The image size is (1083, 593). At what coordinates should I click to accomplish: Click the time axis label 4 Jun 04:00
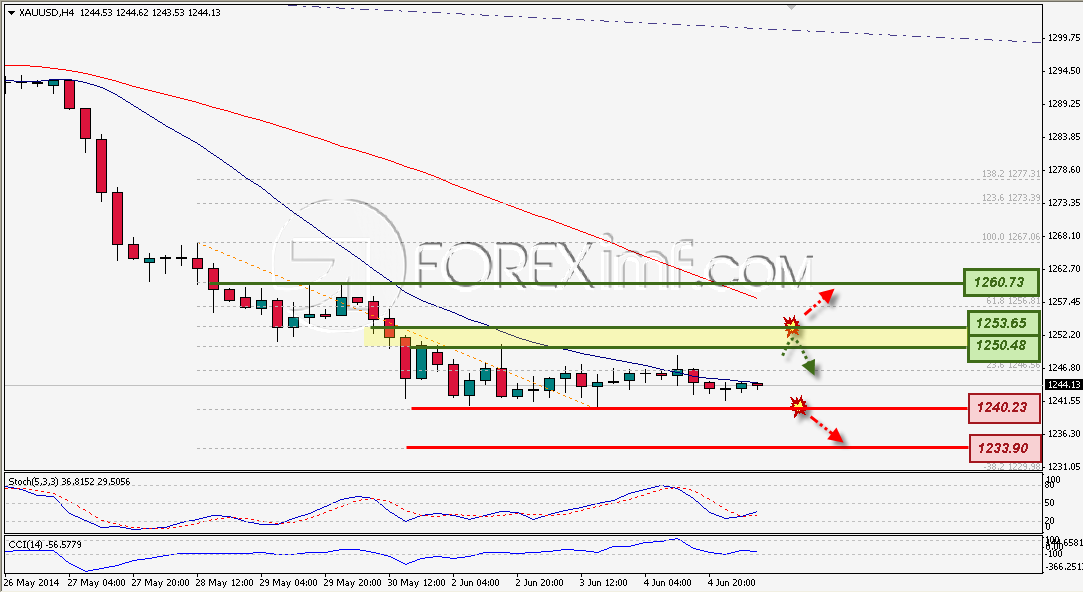coord(668,583)
